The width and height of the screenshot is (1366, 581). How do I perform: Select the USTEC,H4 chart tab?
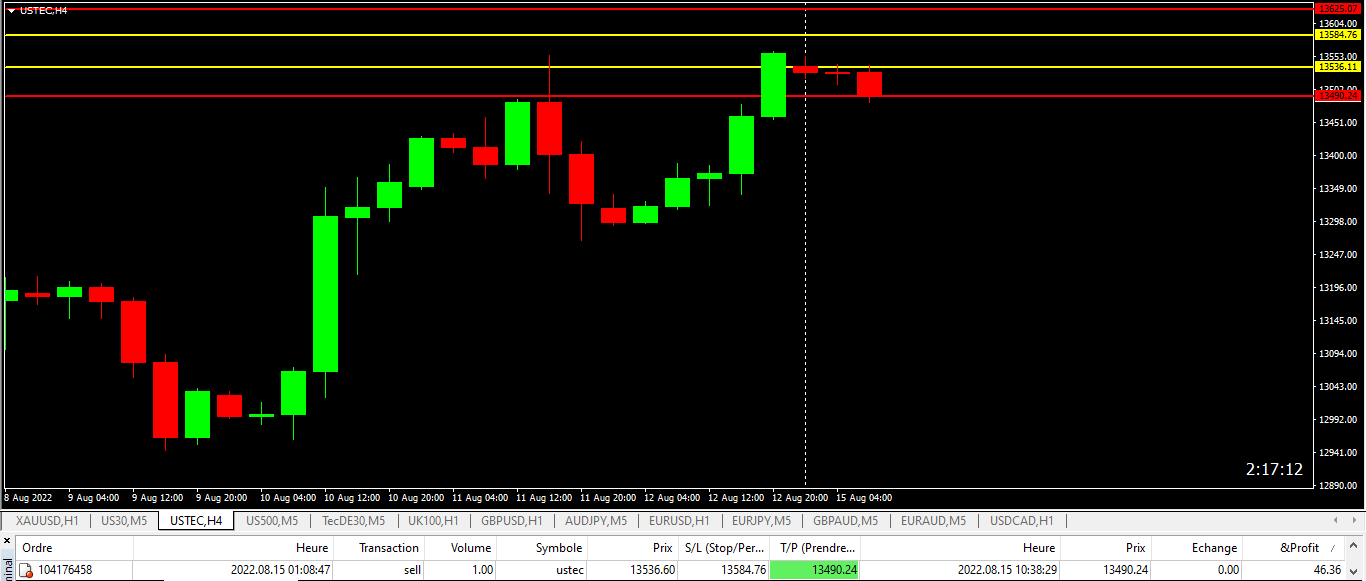[196, 521]
